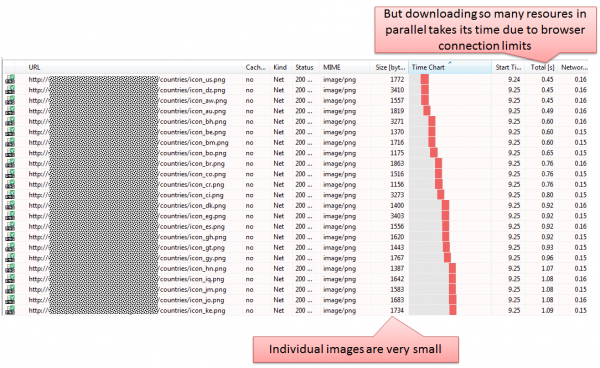The image size is (600, 368).
Task: Click the size value 3403
Action: pos(397,216)
